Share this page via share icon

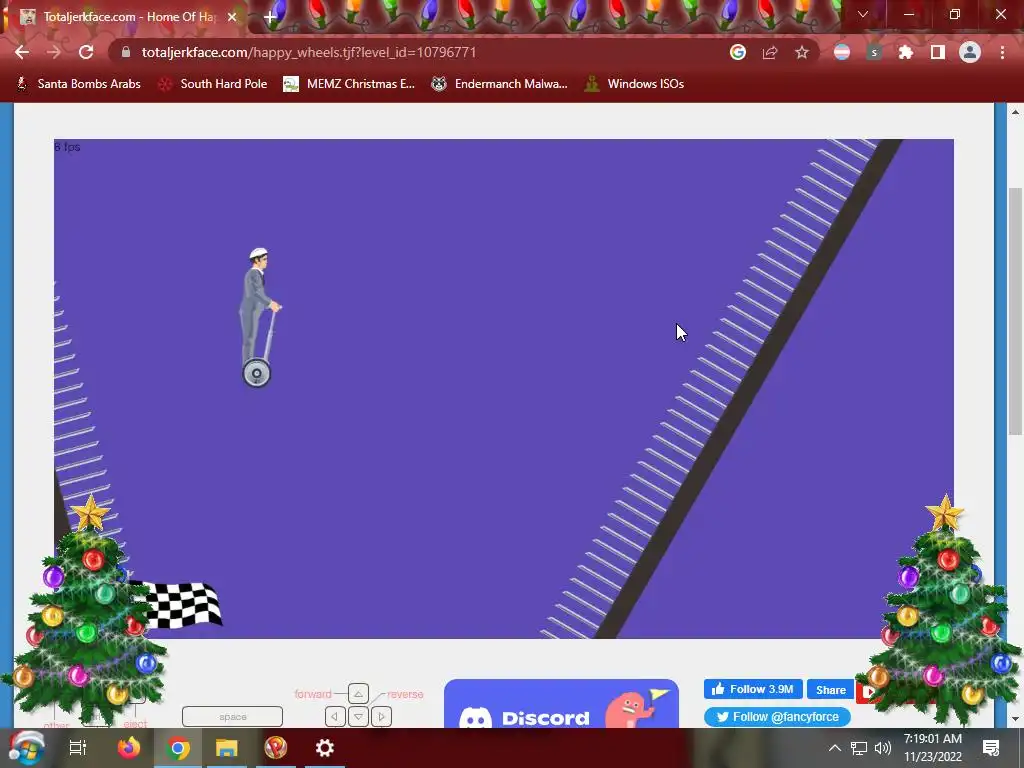tap(770, 52)
